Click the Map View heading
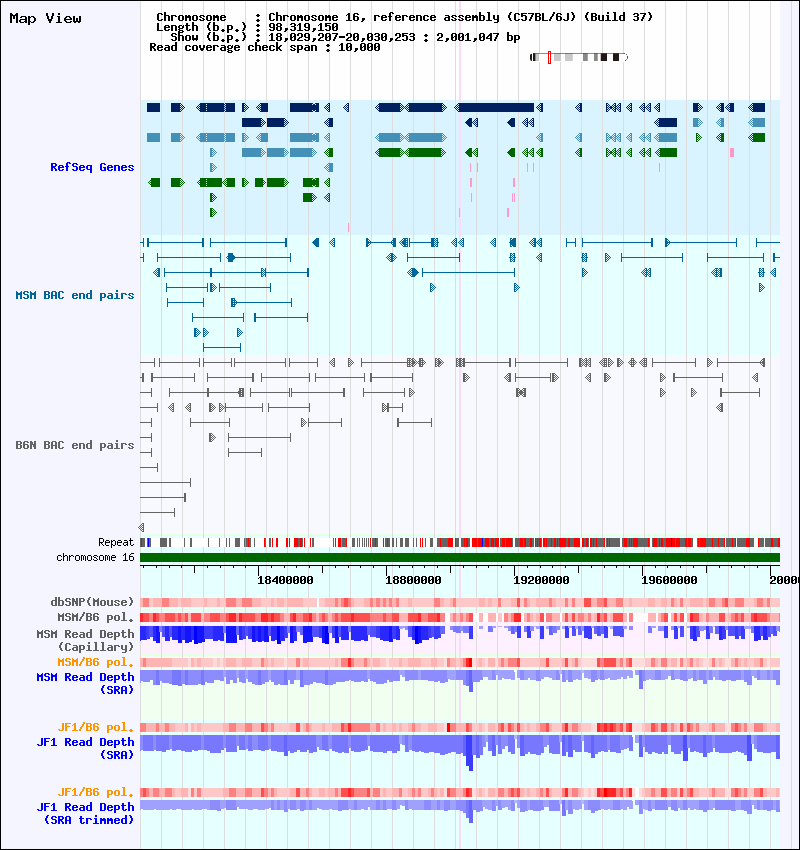 (x=46, y=18)
